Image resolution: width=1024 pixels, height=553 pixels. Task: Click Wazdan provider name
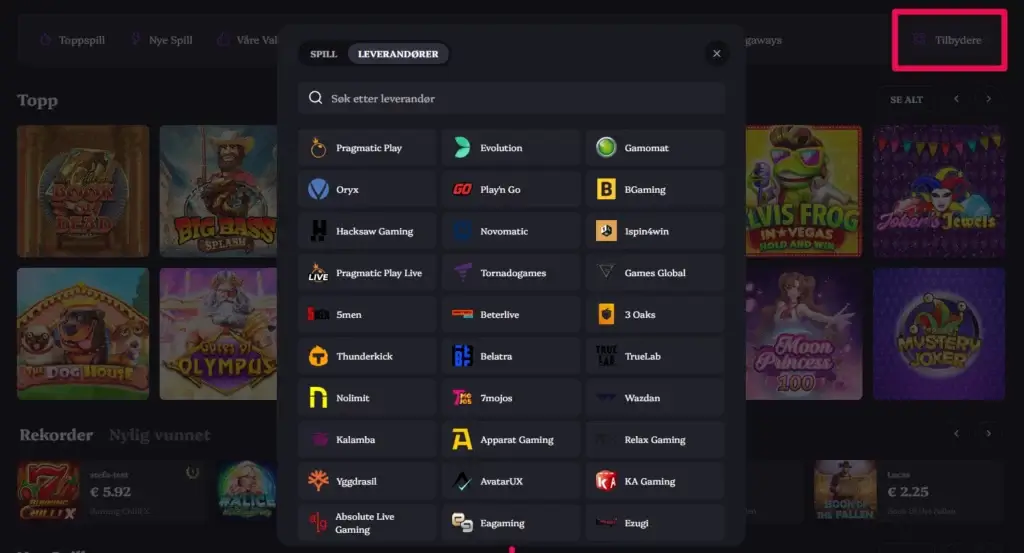(642, 398)
